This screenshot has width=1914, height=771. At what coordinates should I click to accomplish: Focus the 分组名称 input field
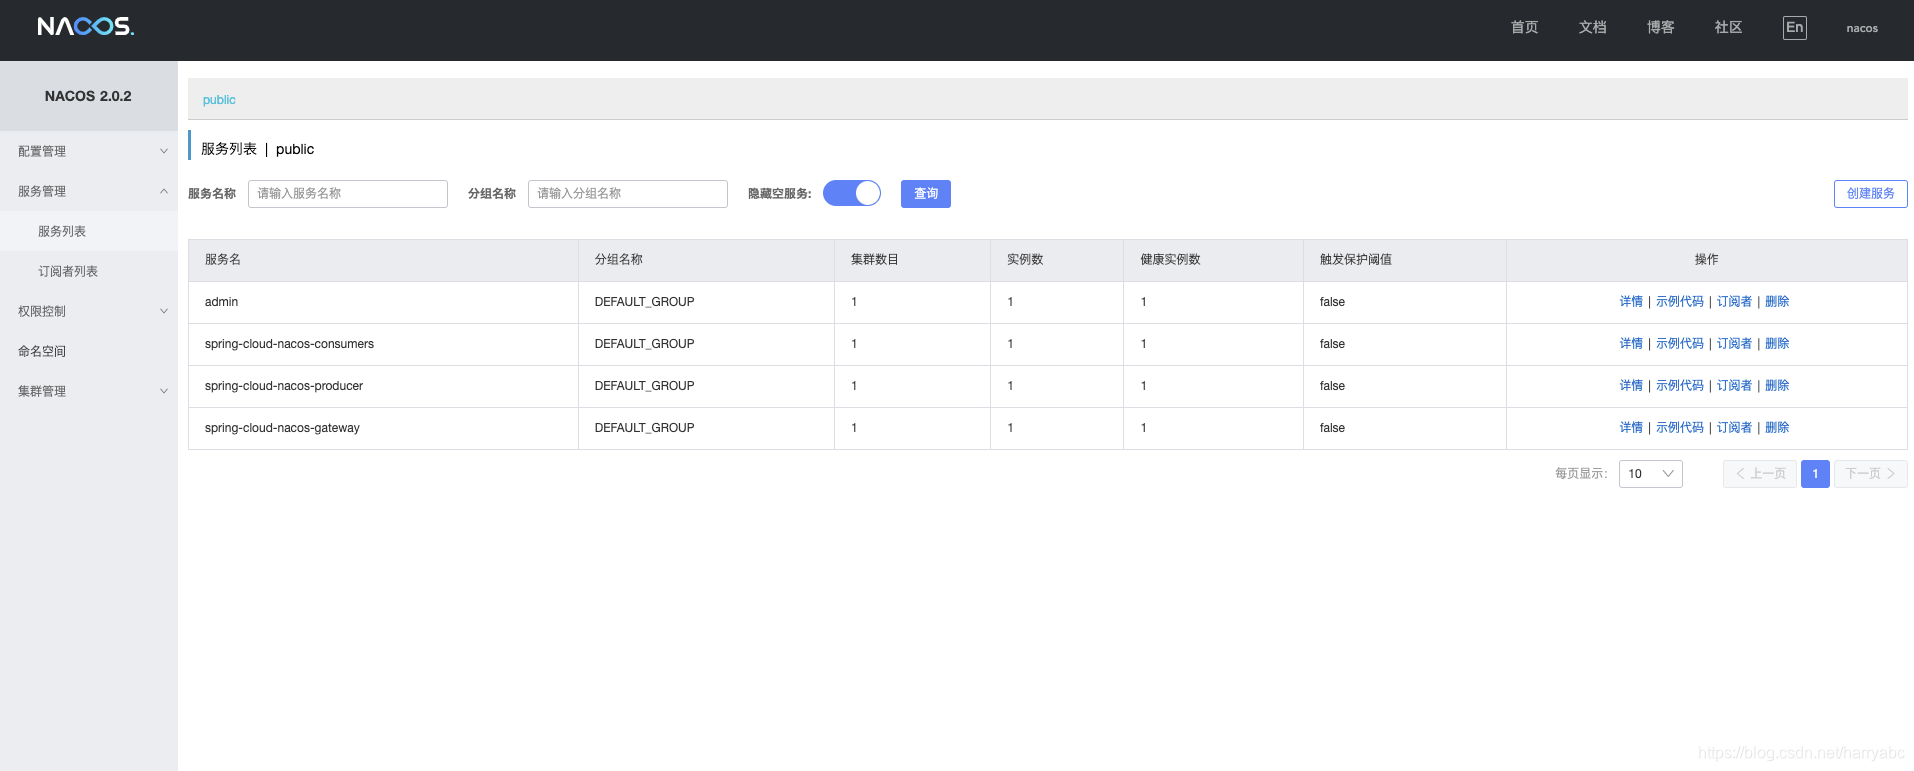628,194
